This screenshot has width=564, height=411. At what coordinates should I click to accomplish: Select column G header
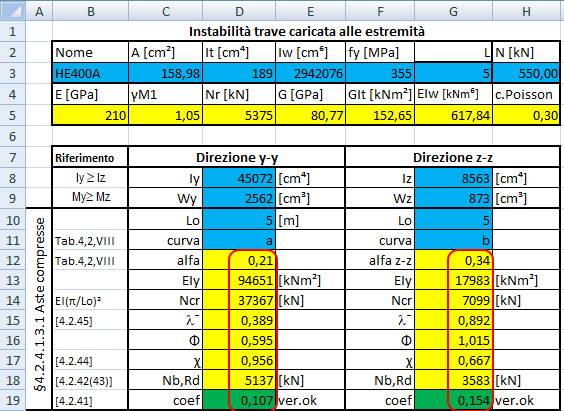click(x=453, y=11)
